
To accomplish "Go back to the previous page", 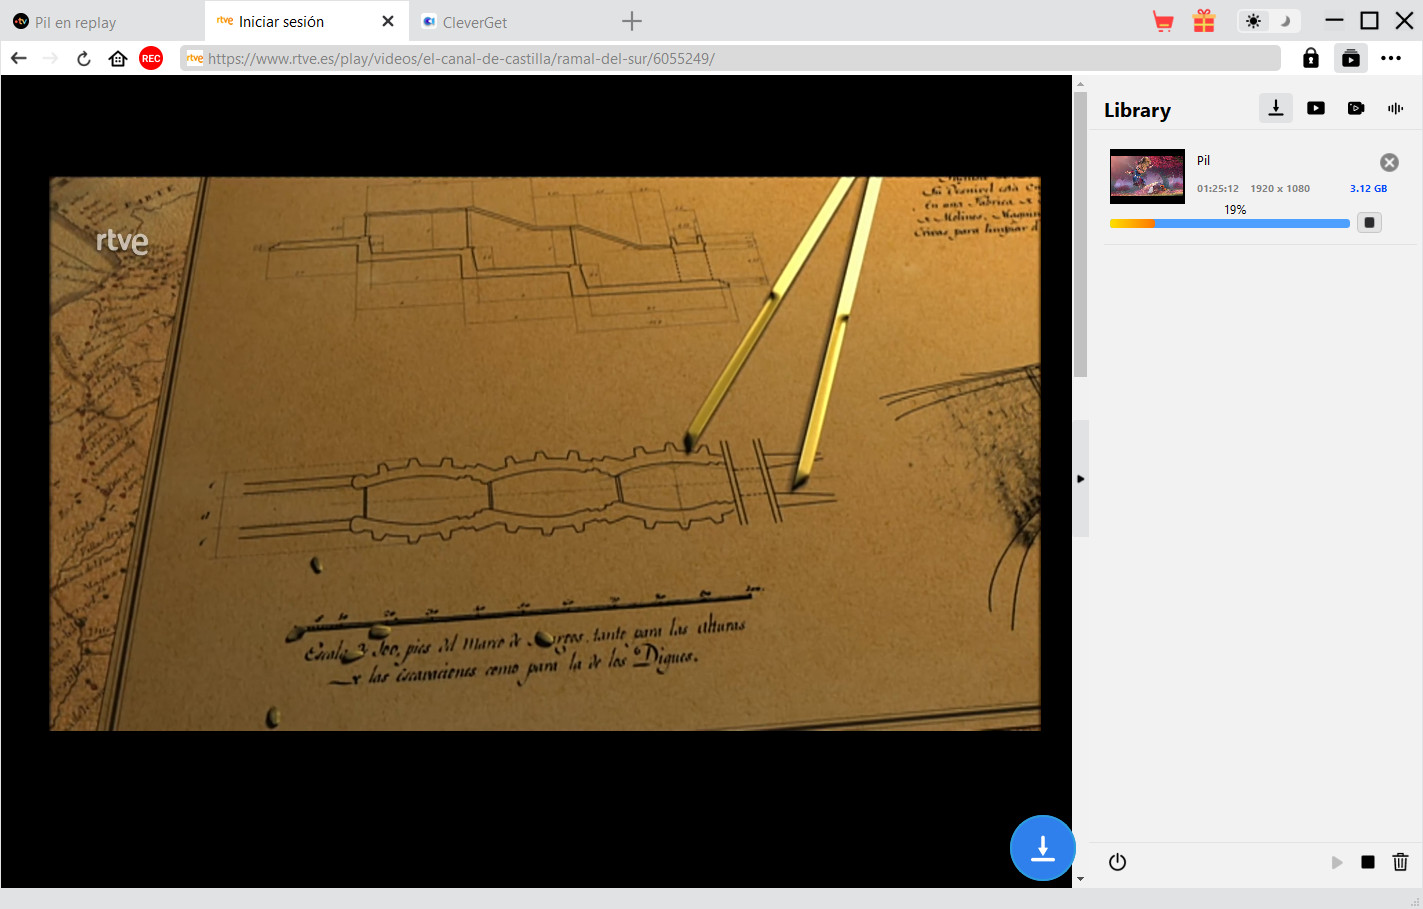I will [19, 58].
